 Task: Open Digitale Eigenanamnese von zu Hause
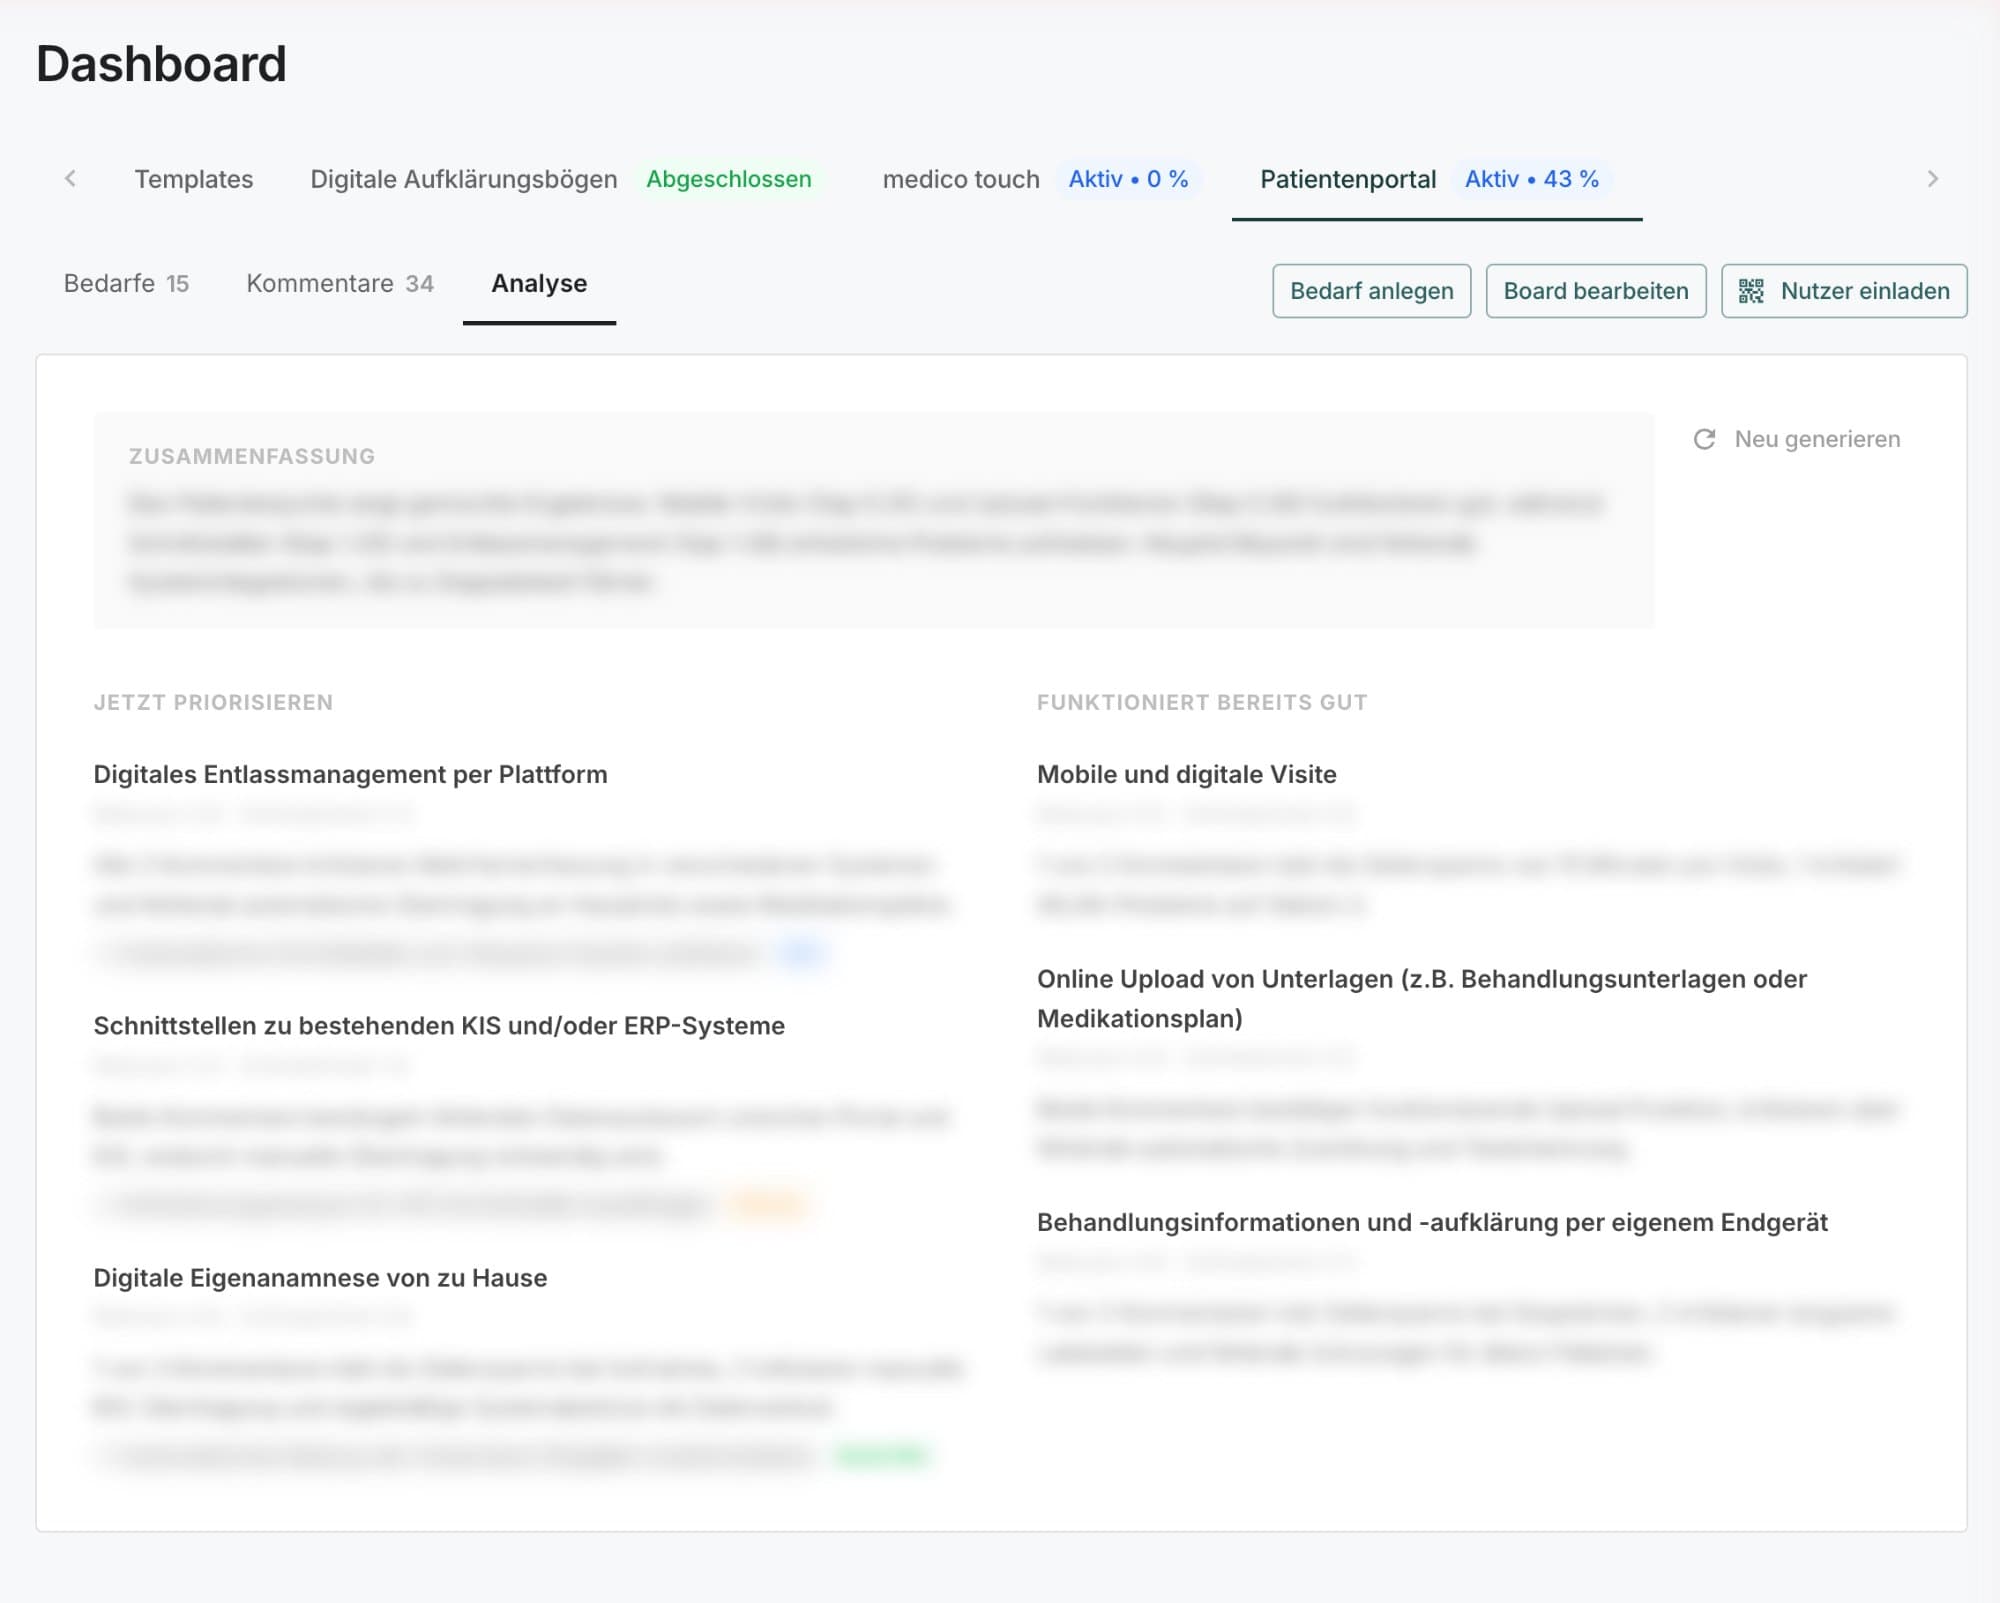click(320, 1278)
